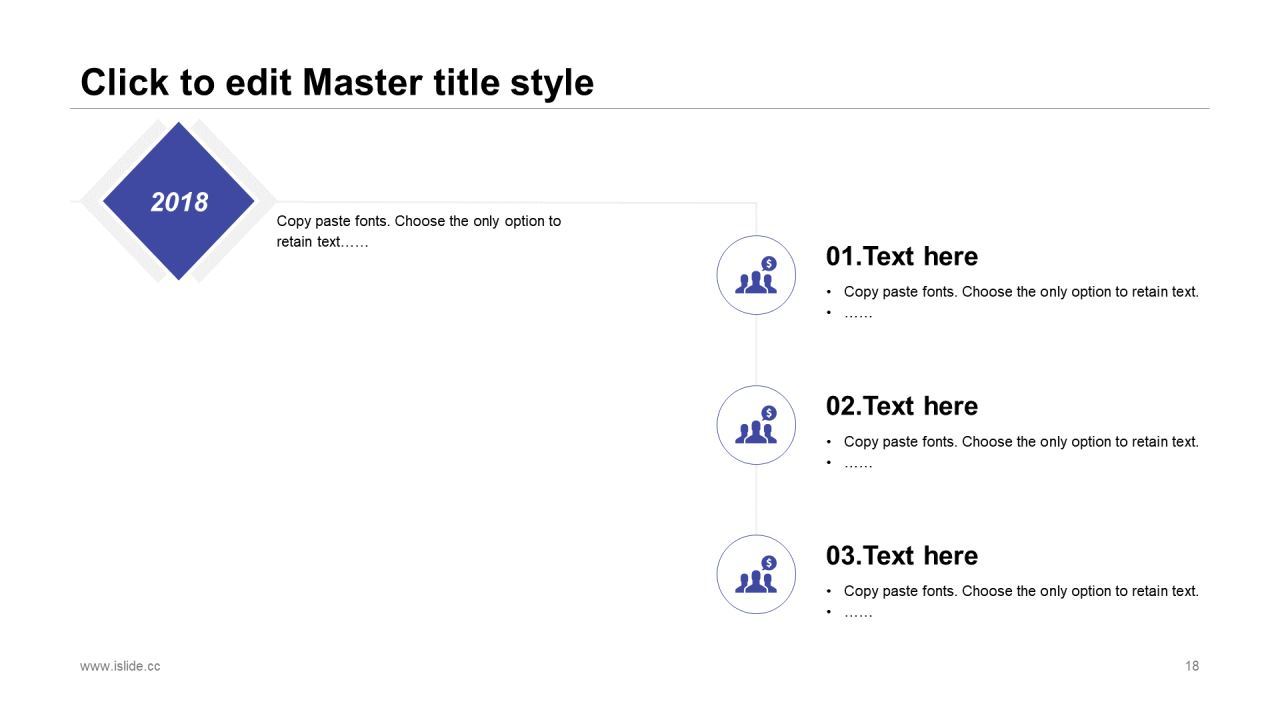Click the "……" bullet under 03.Text here

tap(858, 613)
